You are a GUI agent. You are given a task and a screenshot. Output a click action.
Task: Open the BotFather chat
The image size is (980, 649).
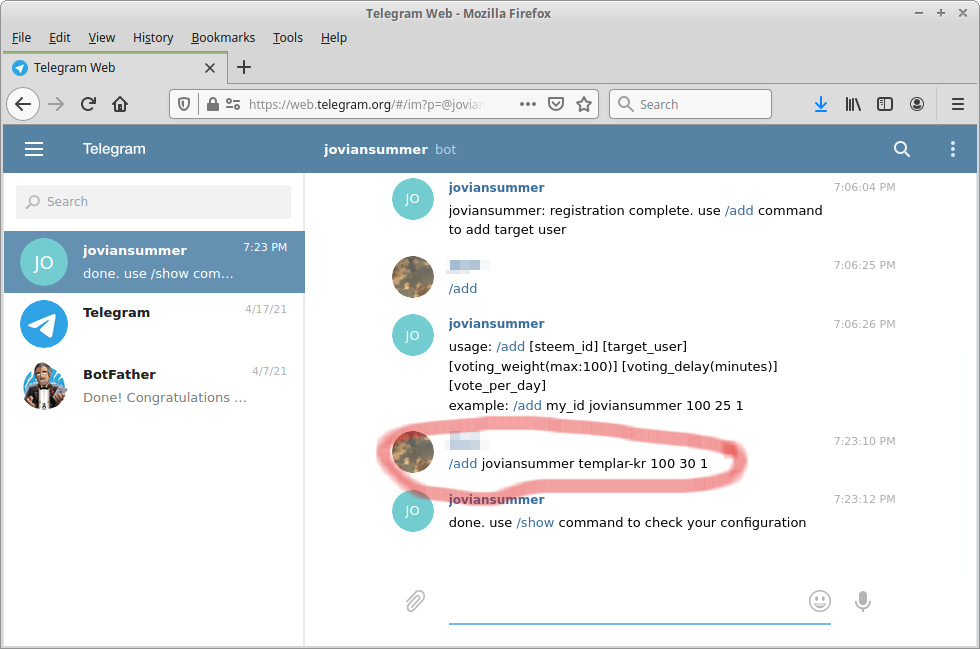[154, 386]
